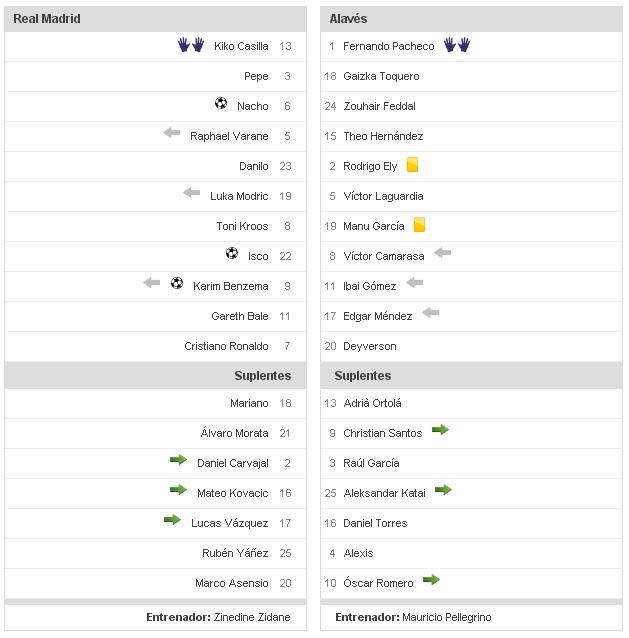Viewport: 629px width, 638px height.
Task: Click the goal ball icon next to Isco
Action: tap(232, 253)
